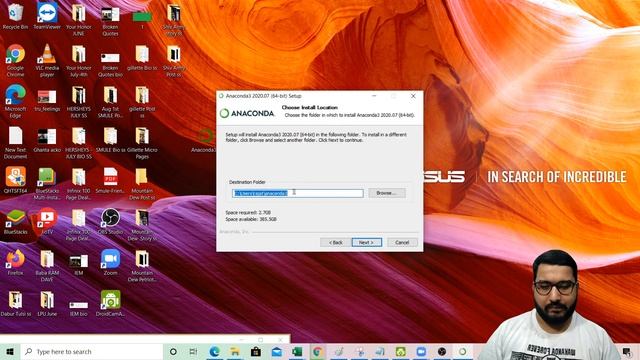Switch to OBS Studio on the taskbar

442,351
